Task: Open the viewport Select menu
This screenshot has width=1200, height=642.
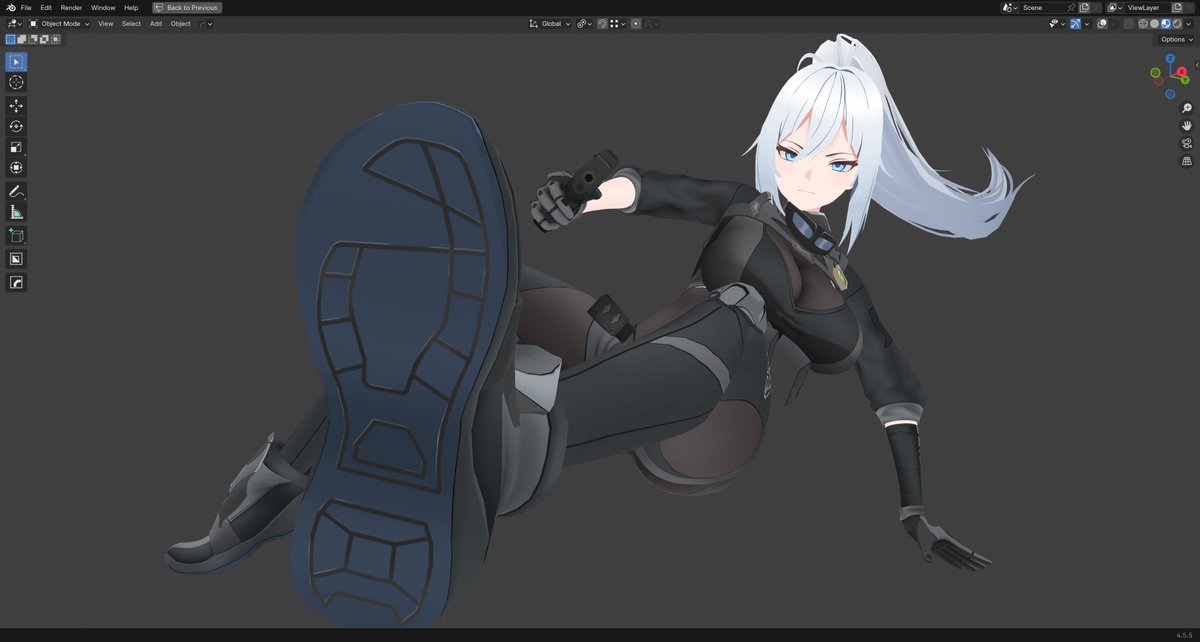Action: coord(131,23)
